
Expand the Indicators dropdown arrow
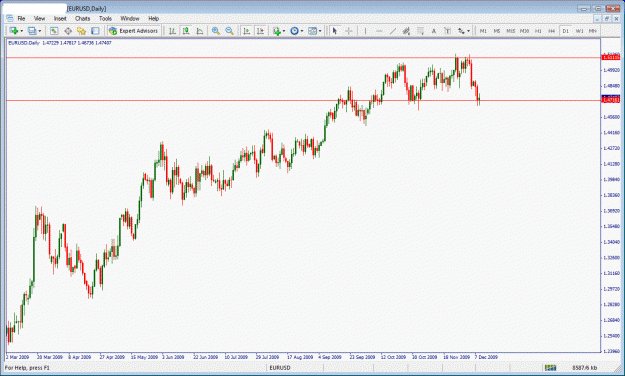point(284,31)
